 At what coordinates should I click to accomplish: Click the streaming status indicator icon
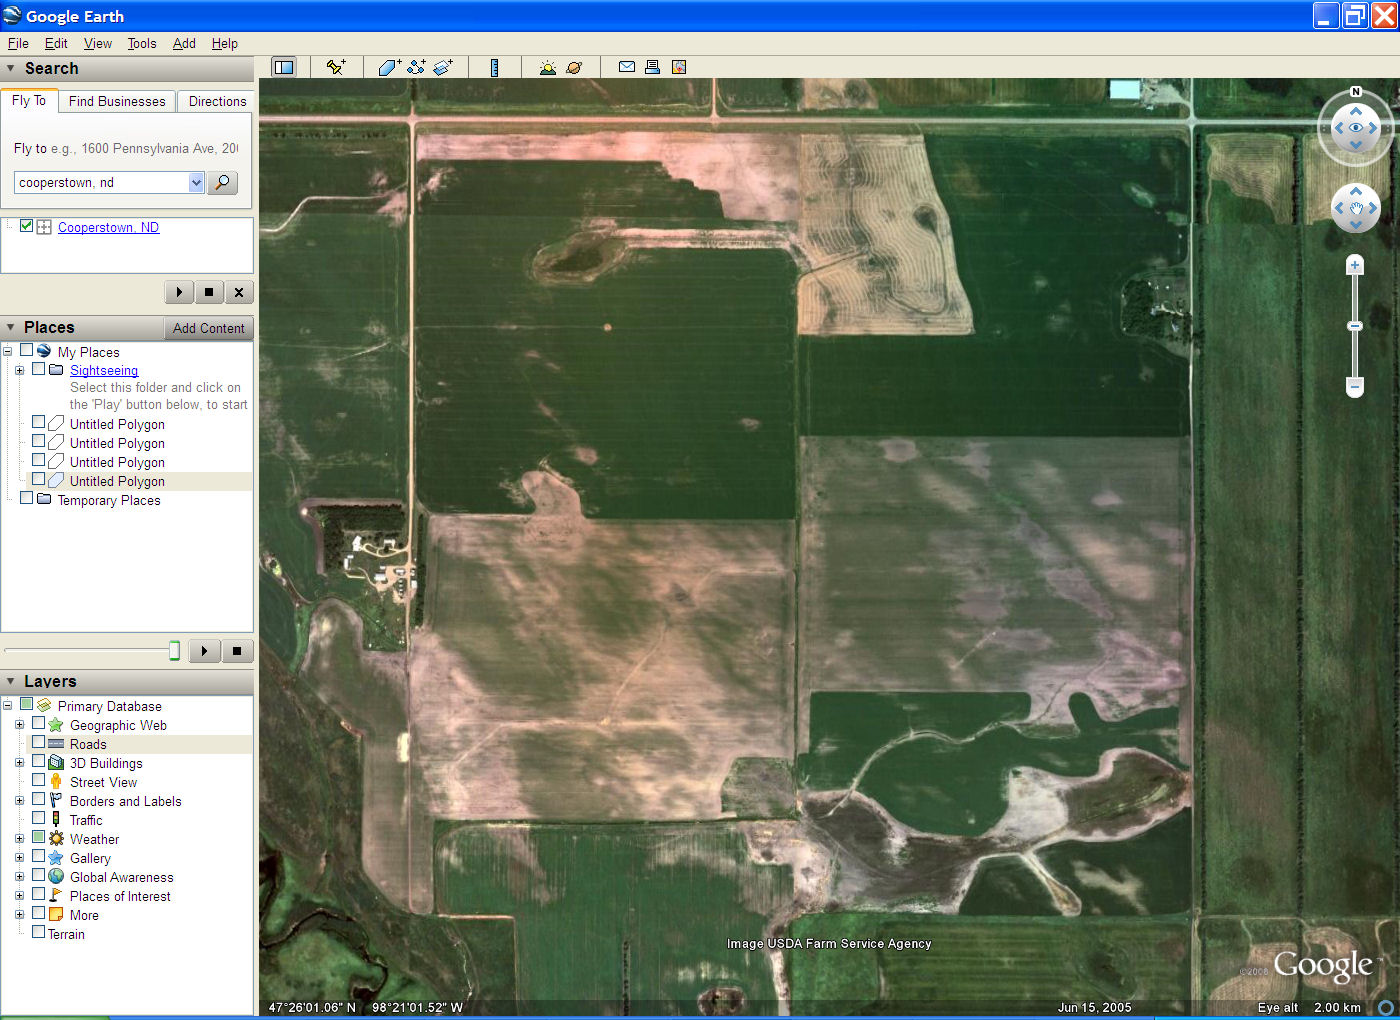pyautogui.click(x=1386, y=1008)
